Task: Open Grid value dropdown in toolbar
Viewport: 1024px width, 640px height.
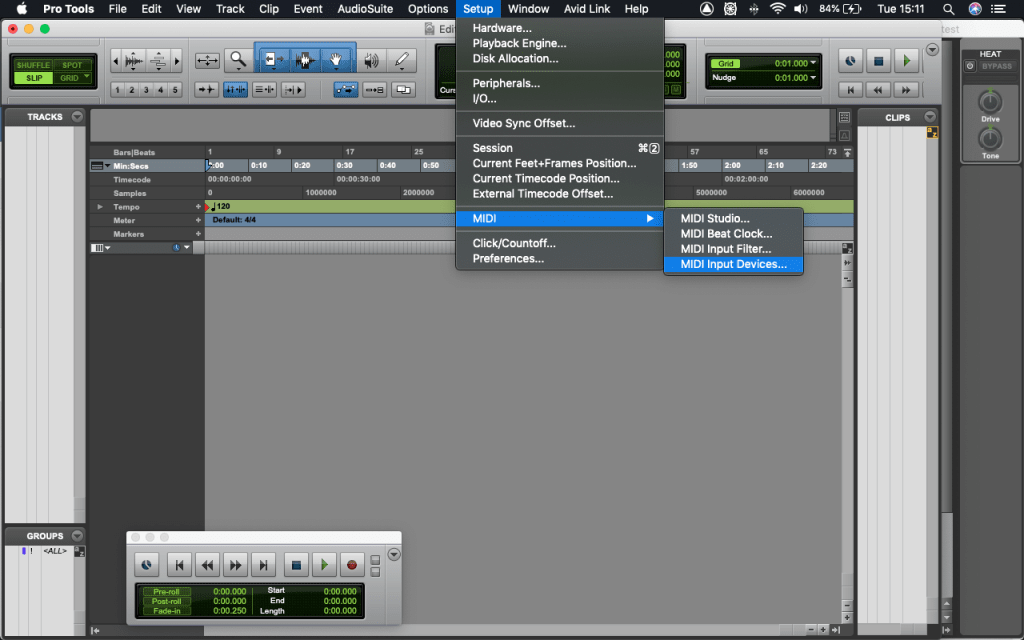Action: coord(813,63)
